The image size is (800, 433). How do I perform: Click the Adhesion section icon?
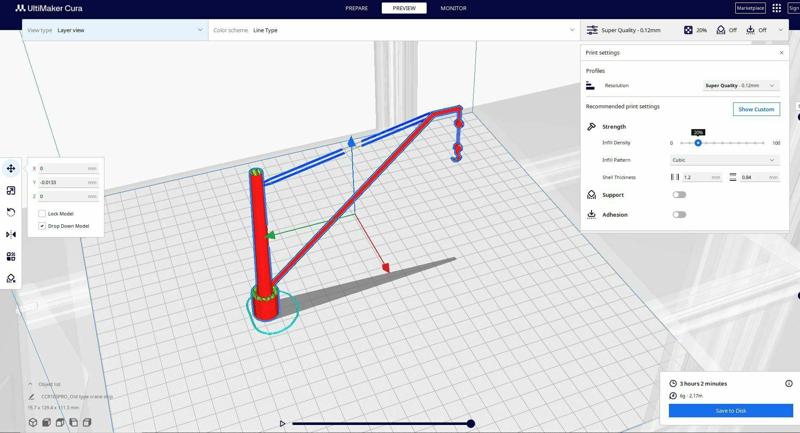591,215
